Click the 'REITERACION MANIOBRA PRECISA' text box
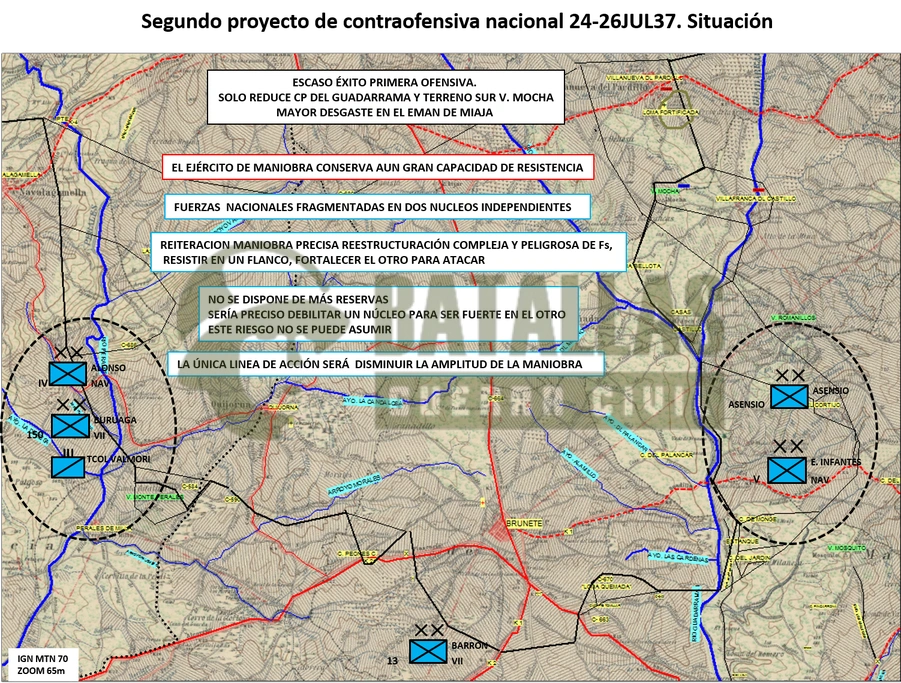Image resolution: width=901 pixels, height=683 pixels. pyautogui.click(x=388, y=252)
